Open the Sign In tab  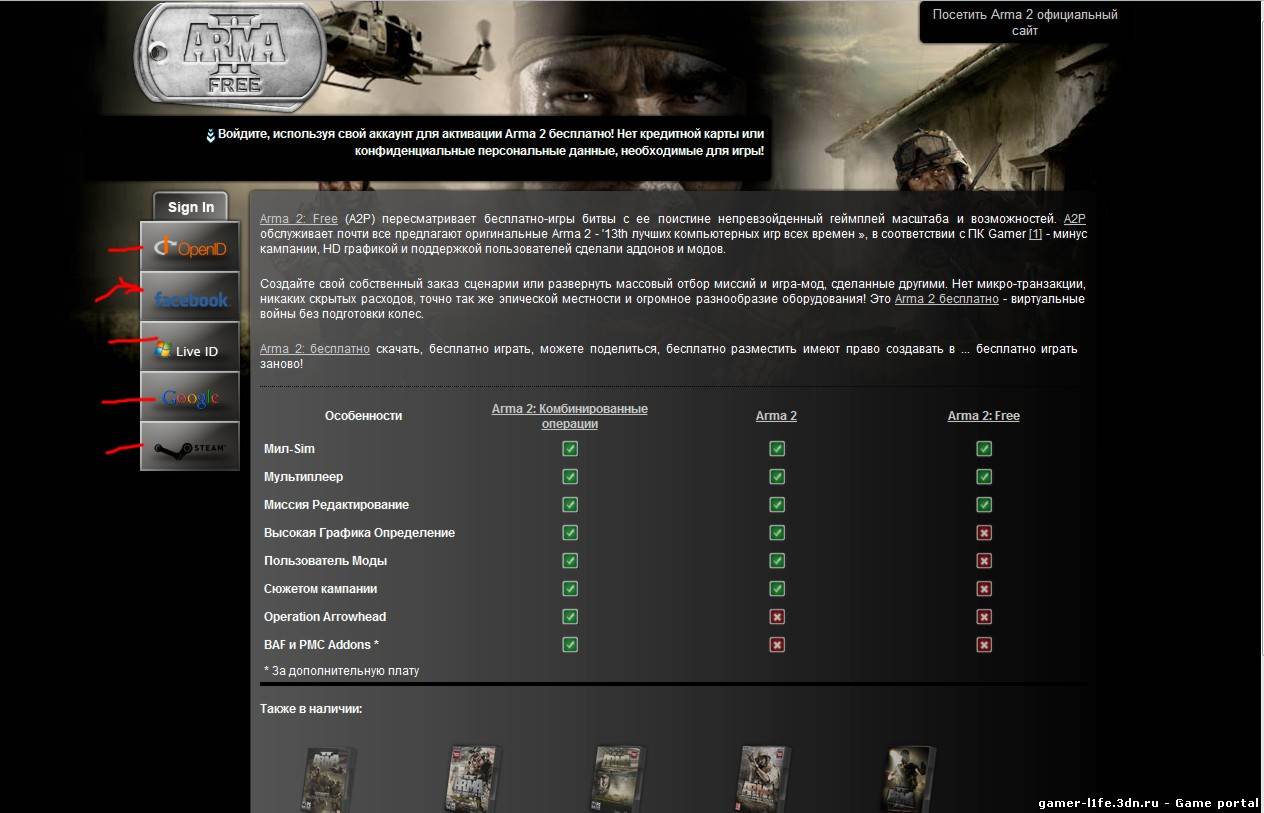click(x=191, y=207)
